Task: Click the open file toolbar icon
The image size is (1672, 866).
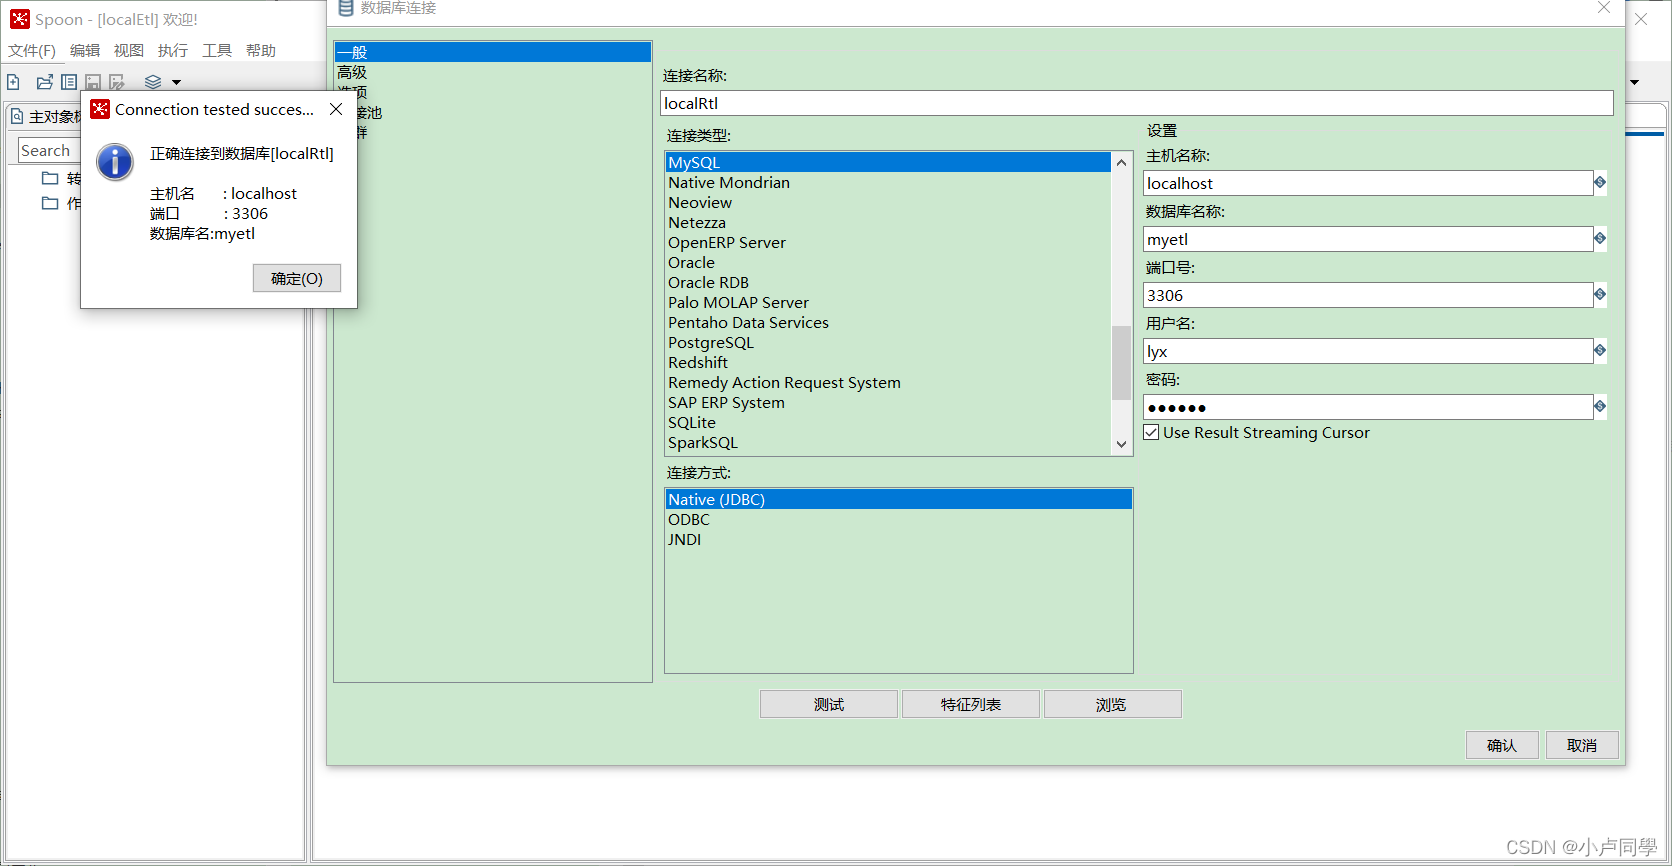Action: (44, 82)
